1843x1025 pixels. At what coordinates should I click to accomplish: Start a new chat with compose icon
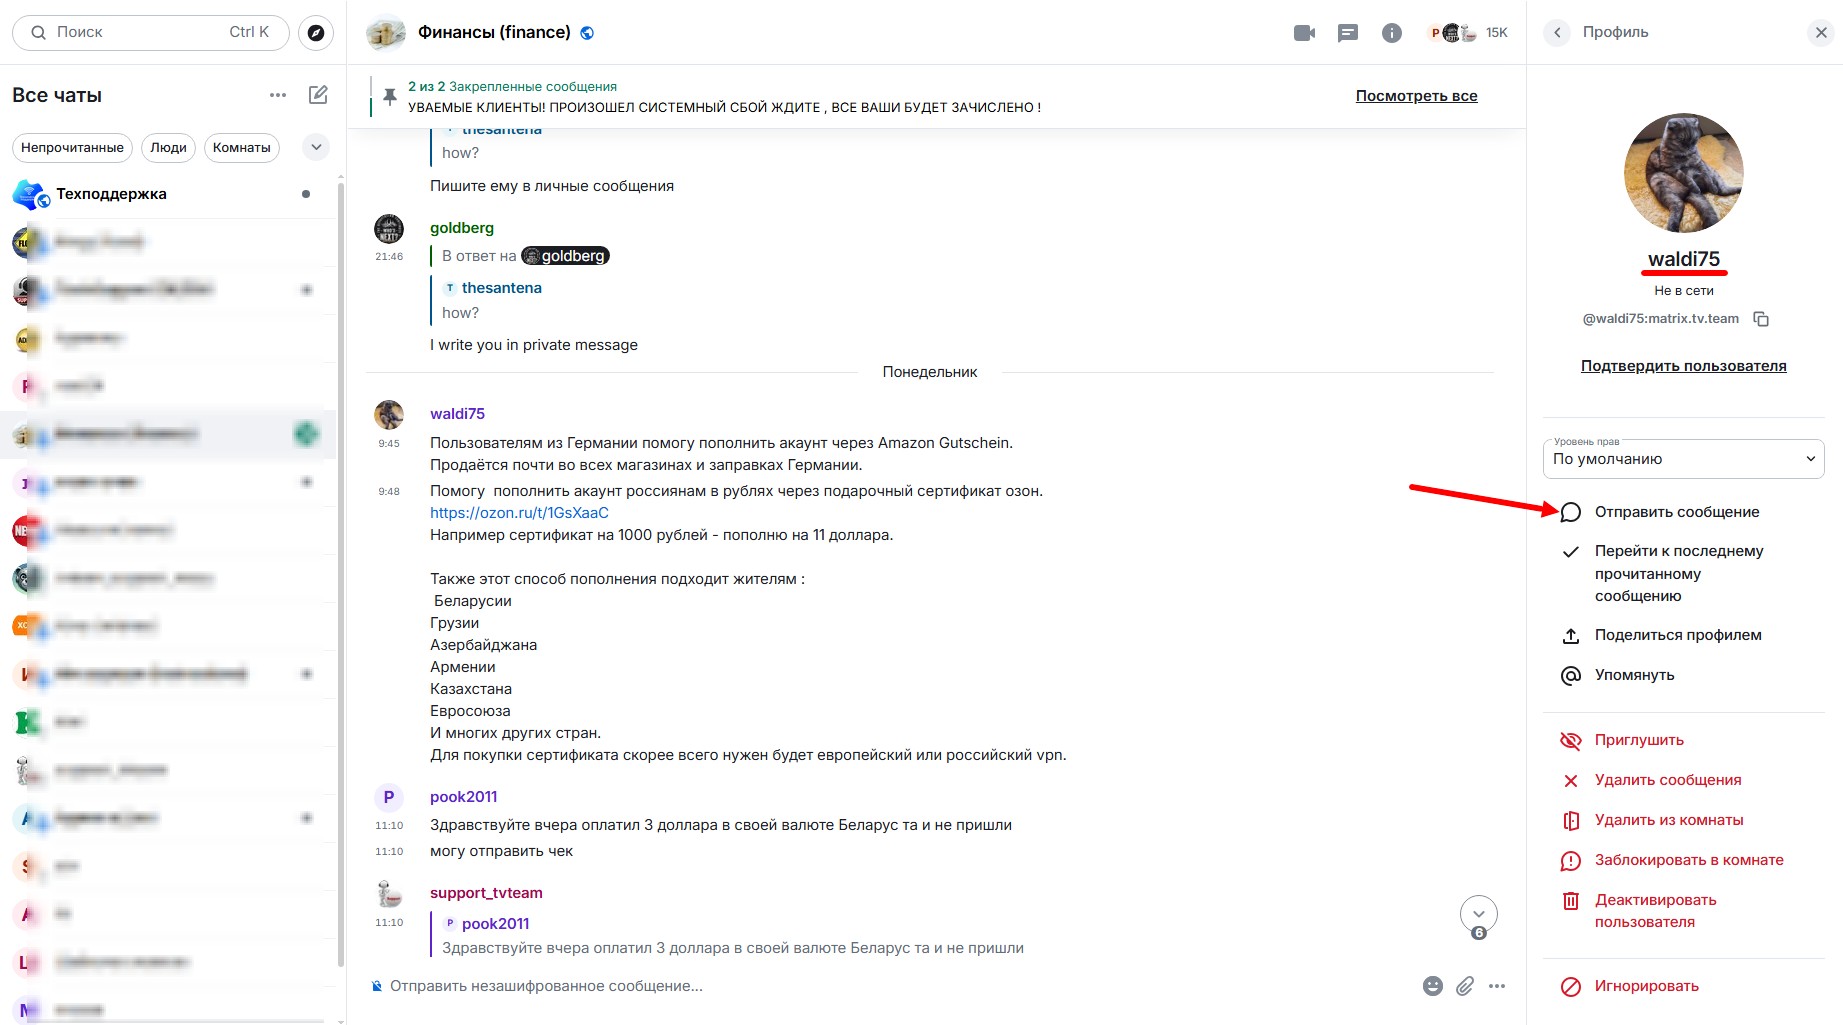(318, 95)
